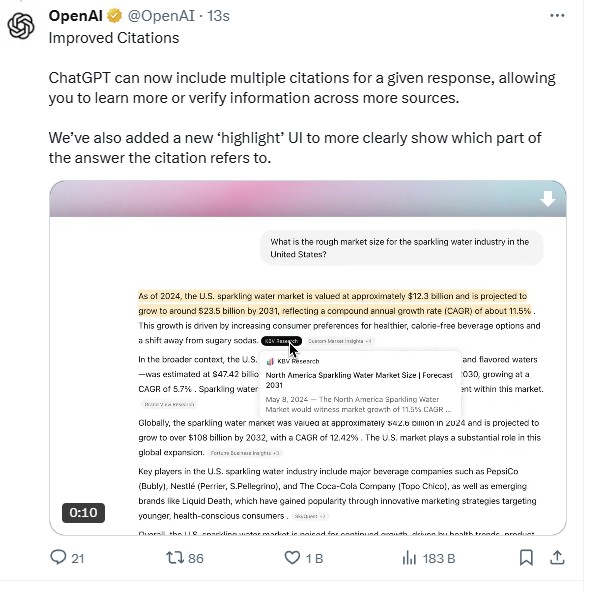The image size is (599, 591).
Task: Like the post with heart icon
Action: click(x=292, y=558)
